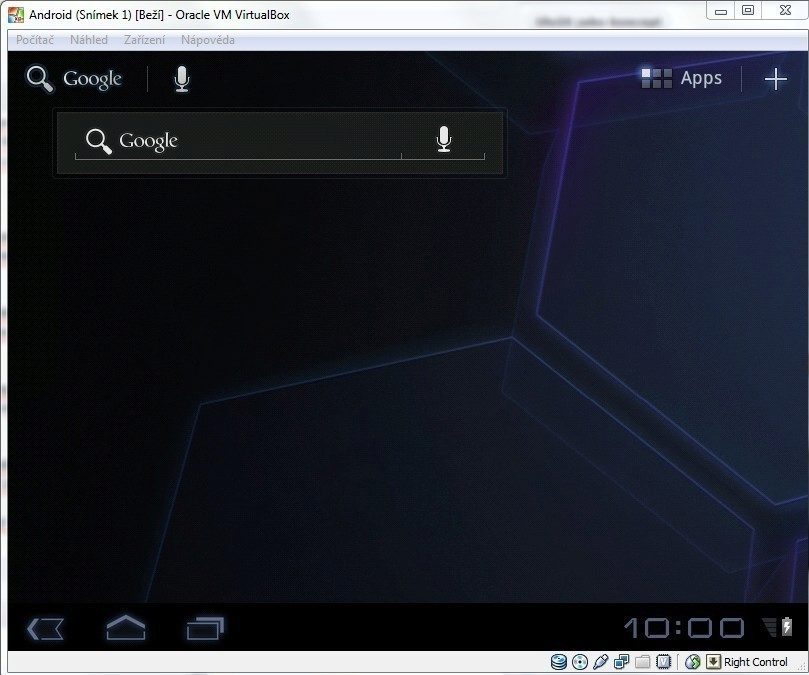Click the Right Control host key label

755,662
